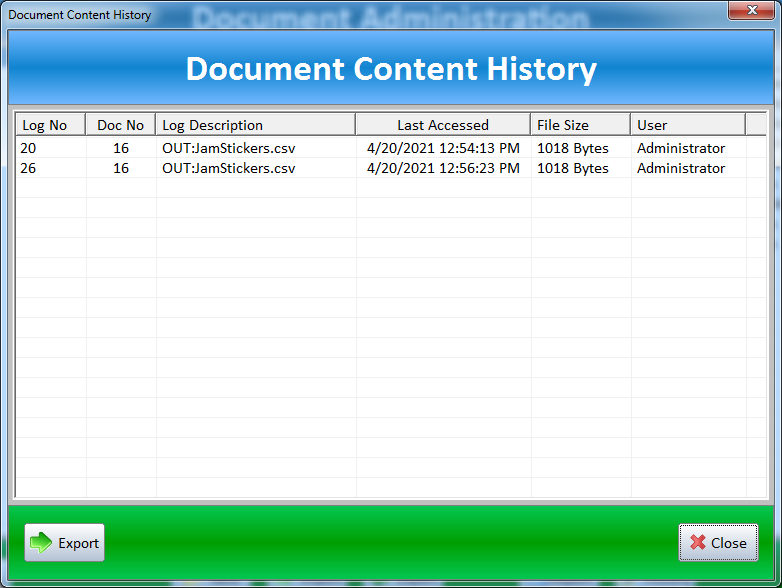The width and height of the screenshot is (782, 588).
Task: Click the green arrow Export icon
Action: coord(41,543)
